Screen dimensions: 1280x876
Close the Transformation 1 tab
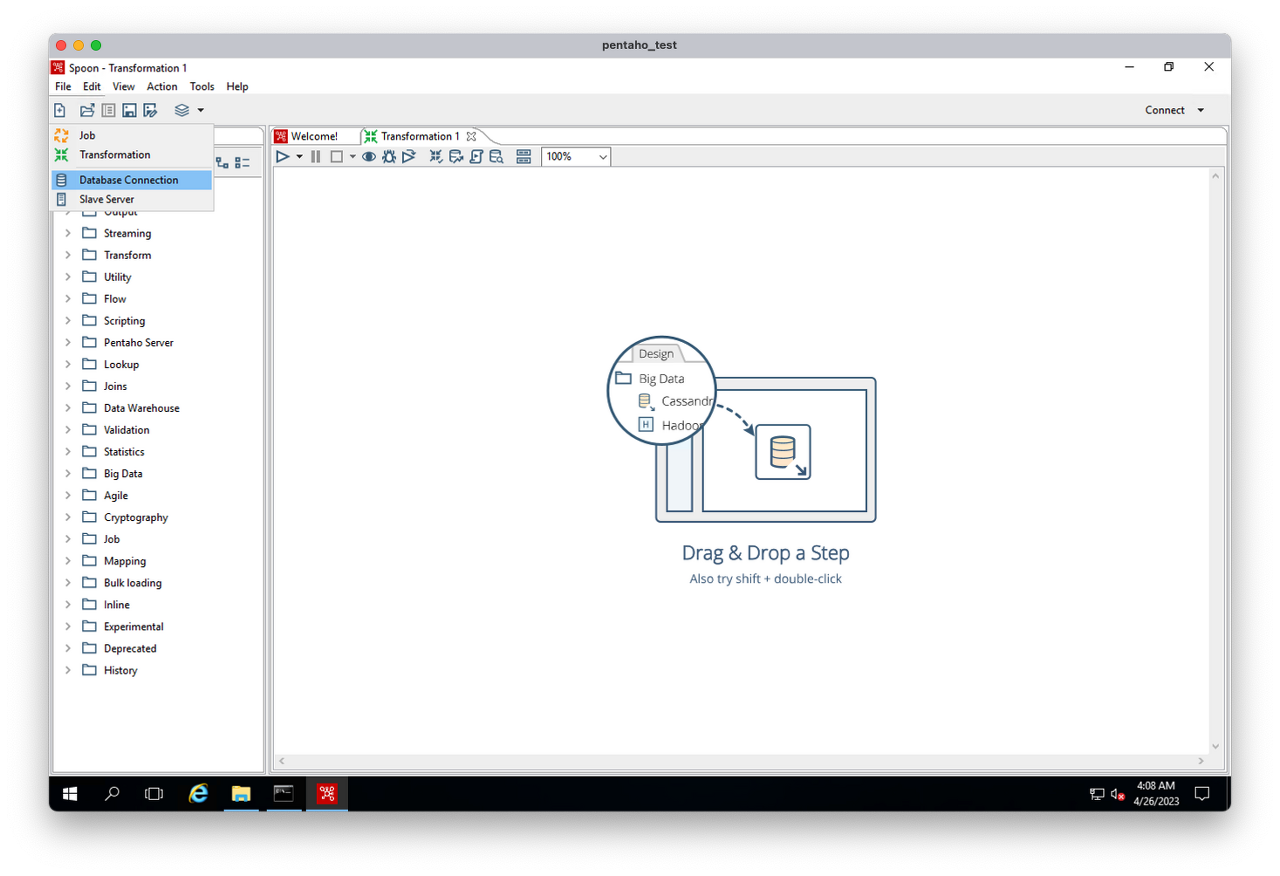tap(471, 136)
